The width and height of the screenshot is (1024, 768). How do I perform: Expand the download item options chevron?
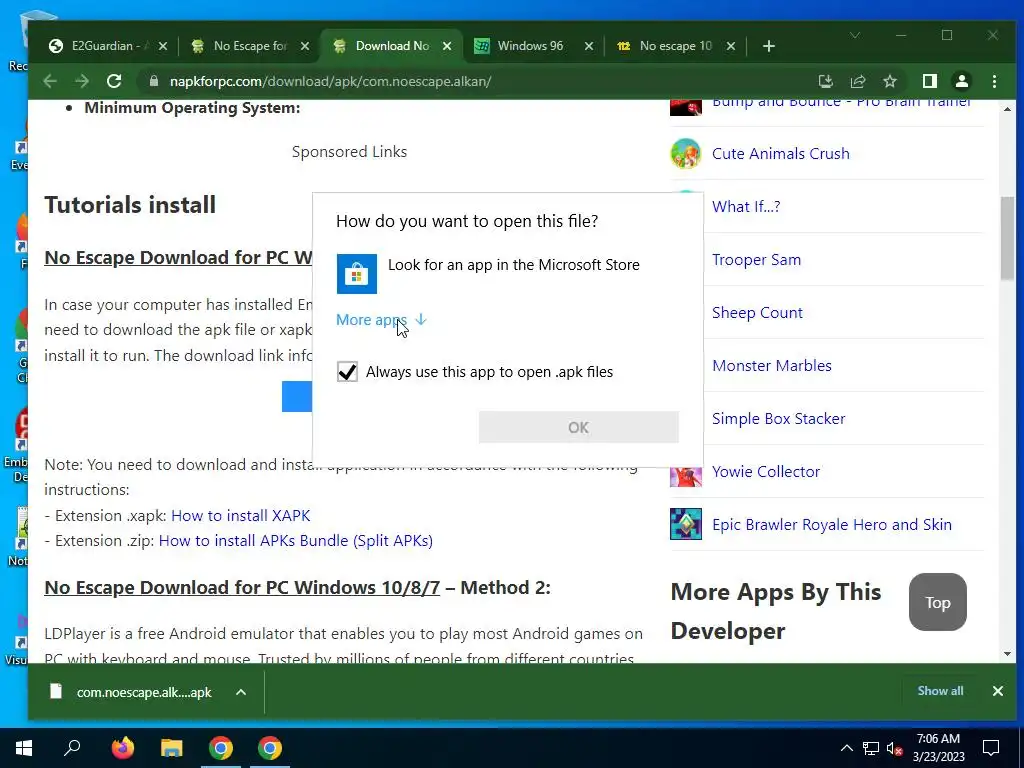[x=241, y=692]
